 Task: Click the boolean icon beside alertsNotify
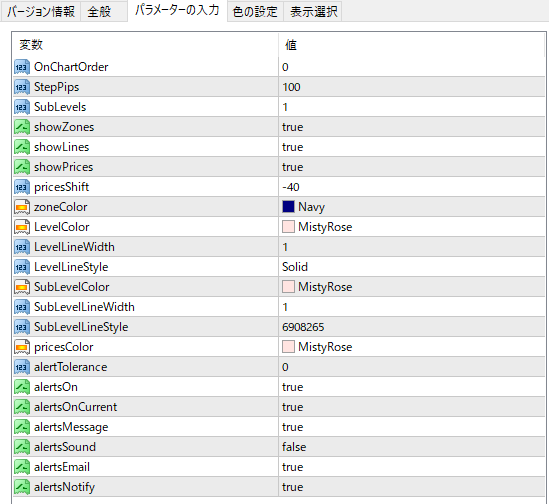pyautogui.click(x=22, y=486)
